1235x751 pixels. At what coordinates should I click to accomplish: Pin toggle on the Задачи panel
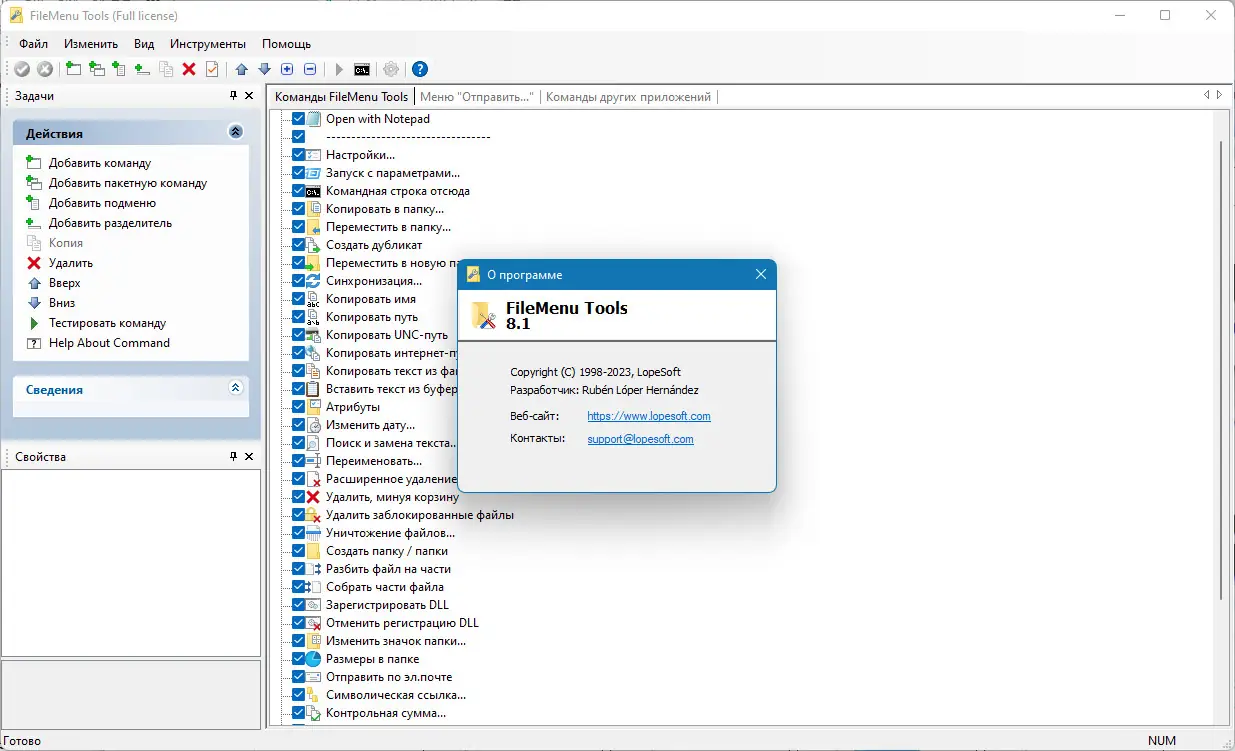pyautogui.click(x=234, y=96)
